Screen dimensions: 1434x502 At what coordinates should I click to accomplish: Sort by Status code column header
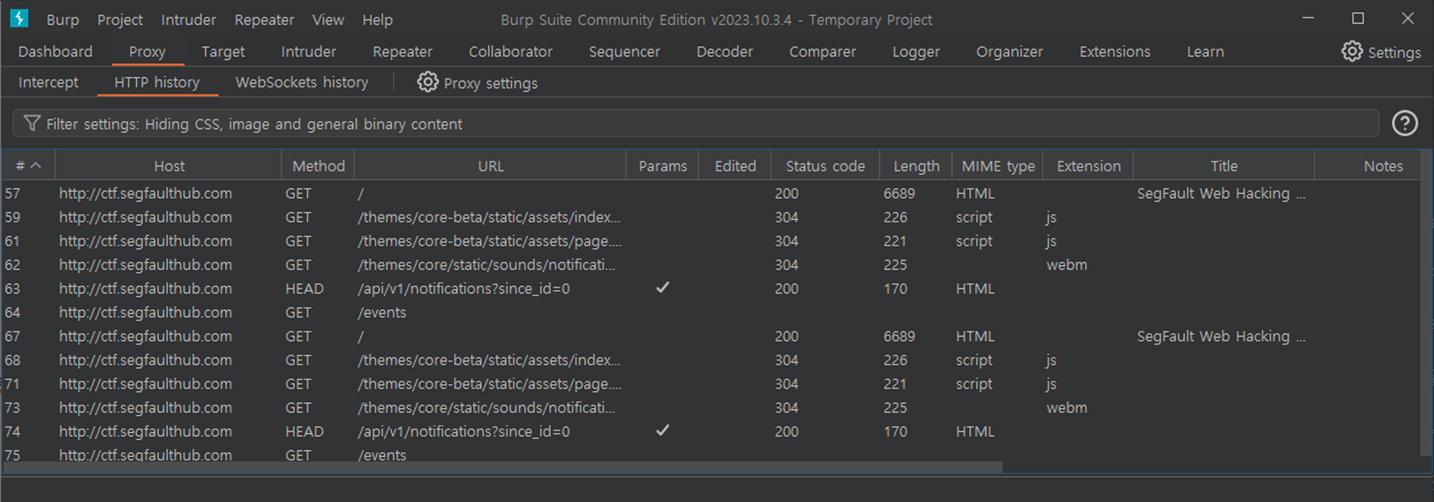[825, 166]
